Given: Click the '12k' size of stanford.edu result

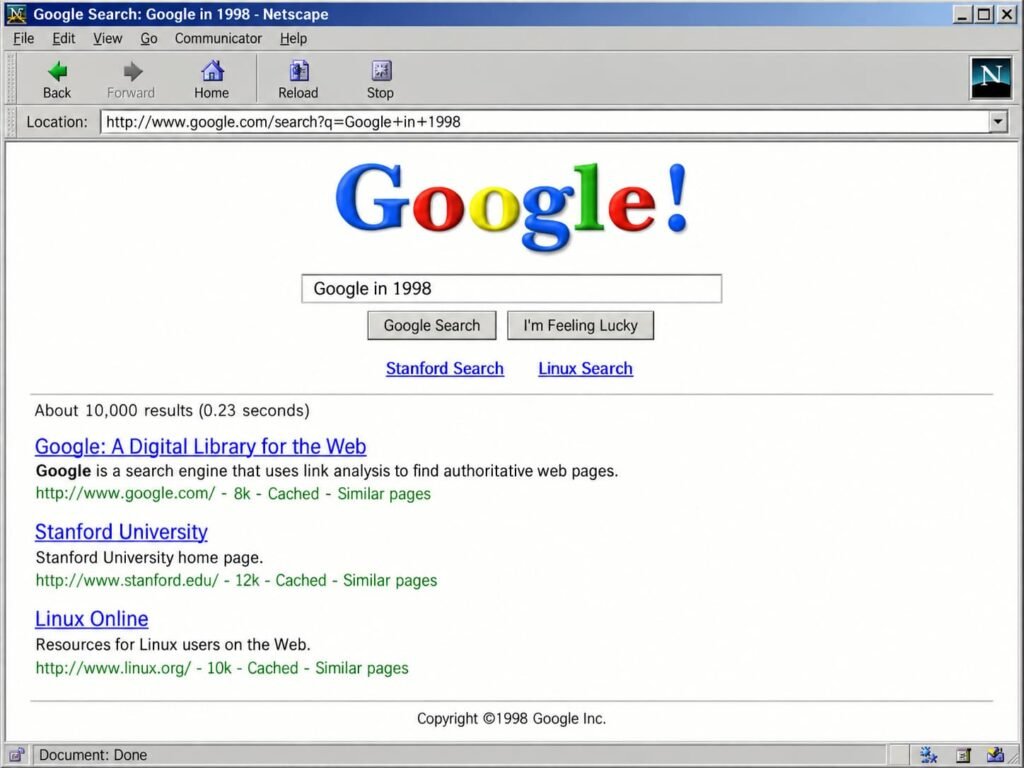Looking at the screenshot, I should click(x=248, y=581).
